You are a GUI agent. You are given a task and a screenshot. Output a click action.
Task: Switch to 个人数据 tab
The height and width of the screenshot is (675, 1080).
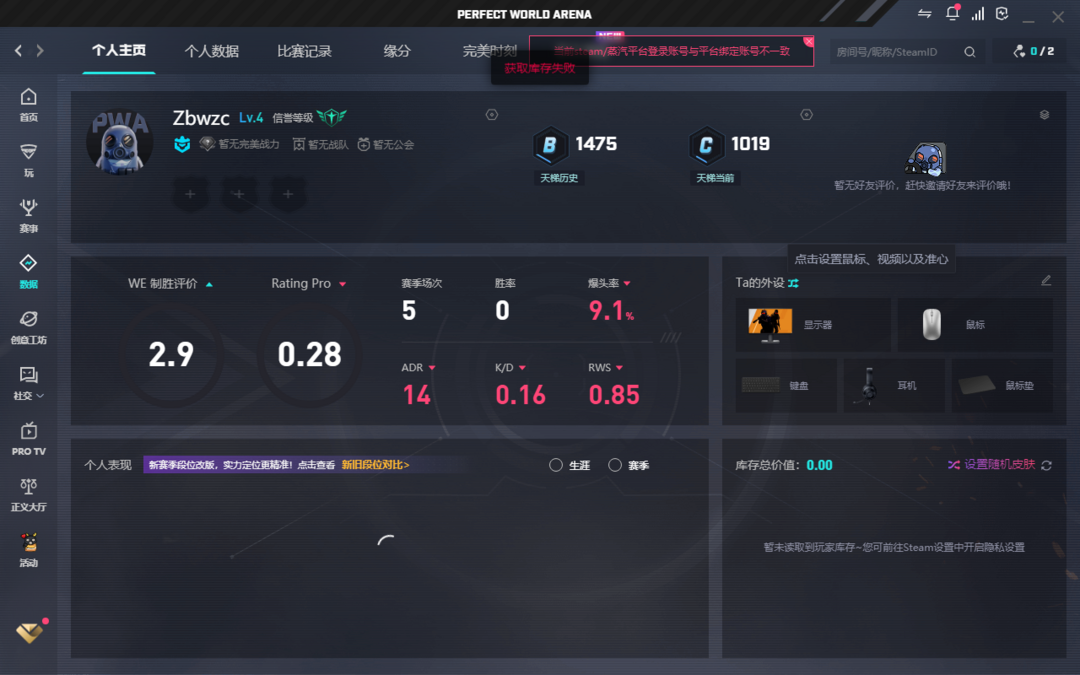(211, 51)
